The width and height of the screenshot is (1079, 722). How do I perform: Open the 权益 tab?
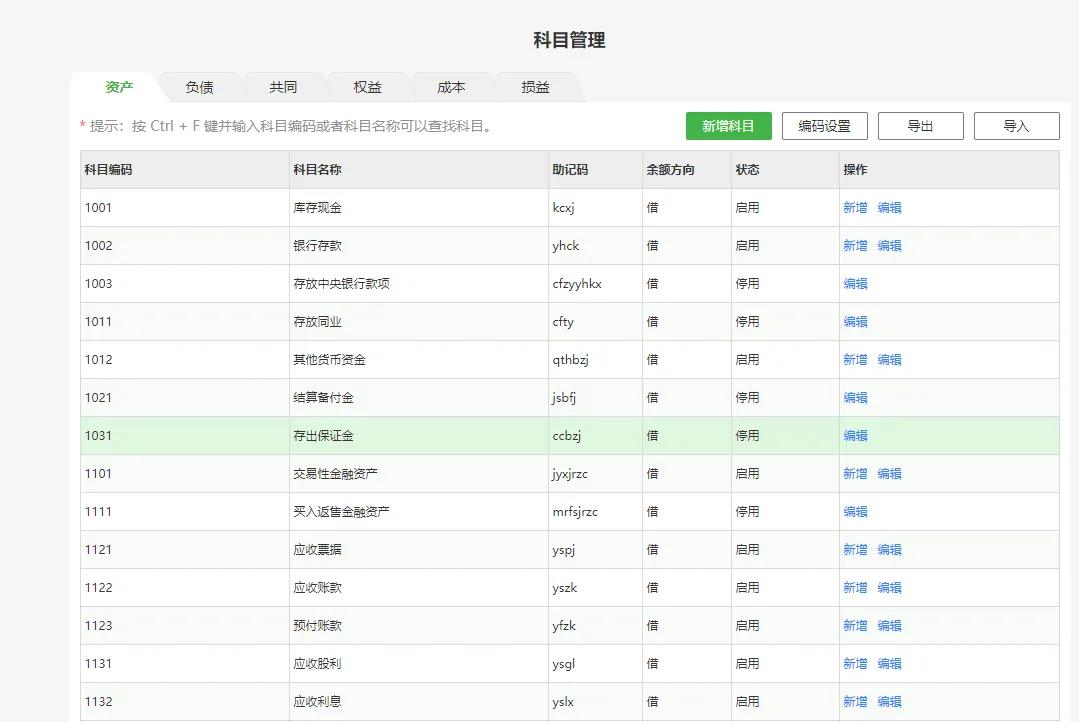click(367, 87)
